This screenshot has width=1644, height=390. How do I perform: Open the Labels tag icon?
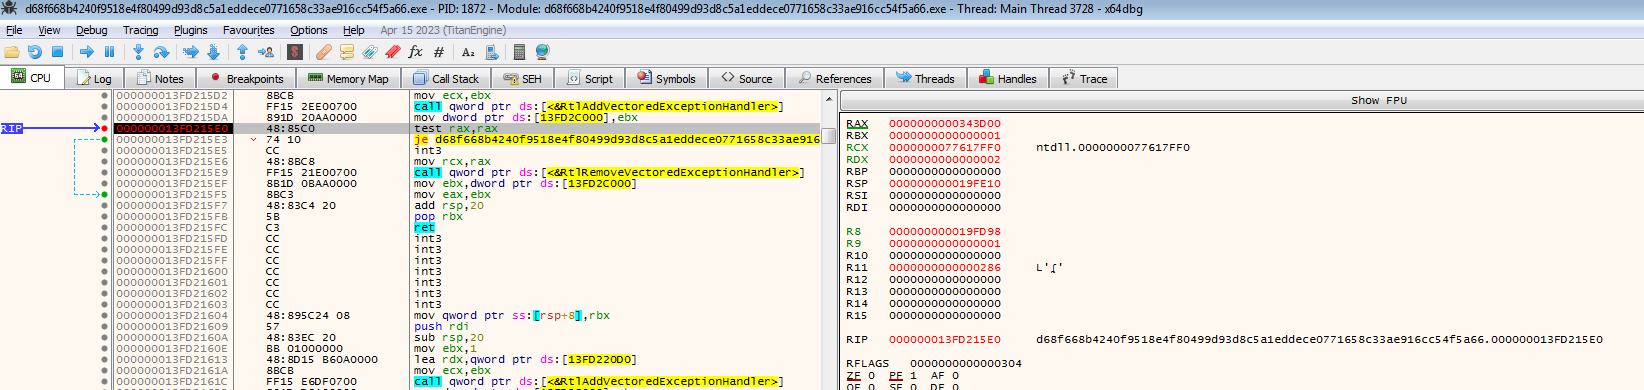coord(370,52)
